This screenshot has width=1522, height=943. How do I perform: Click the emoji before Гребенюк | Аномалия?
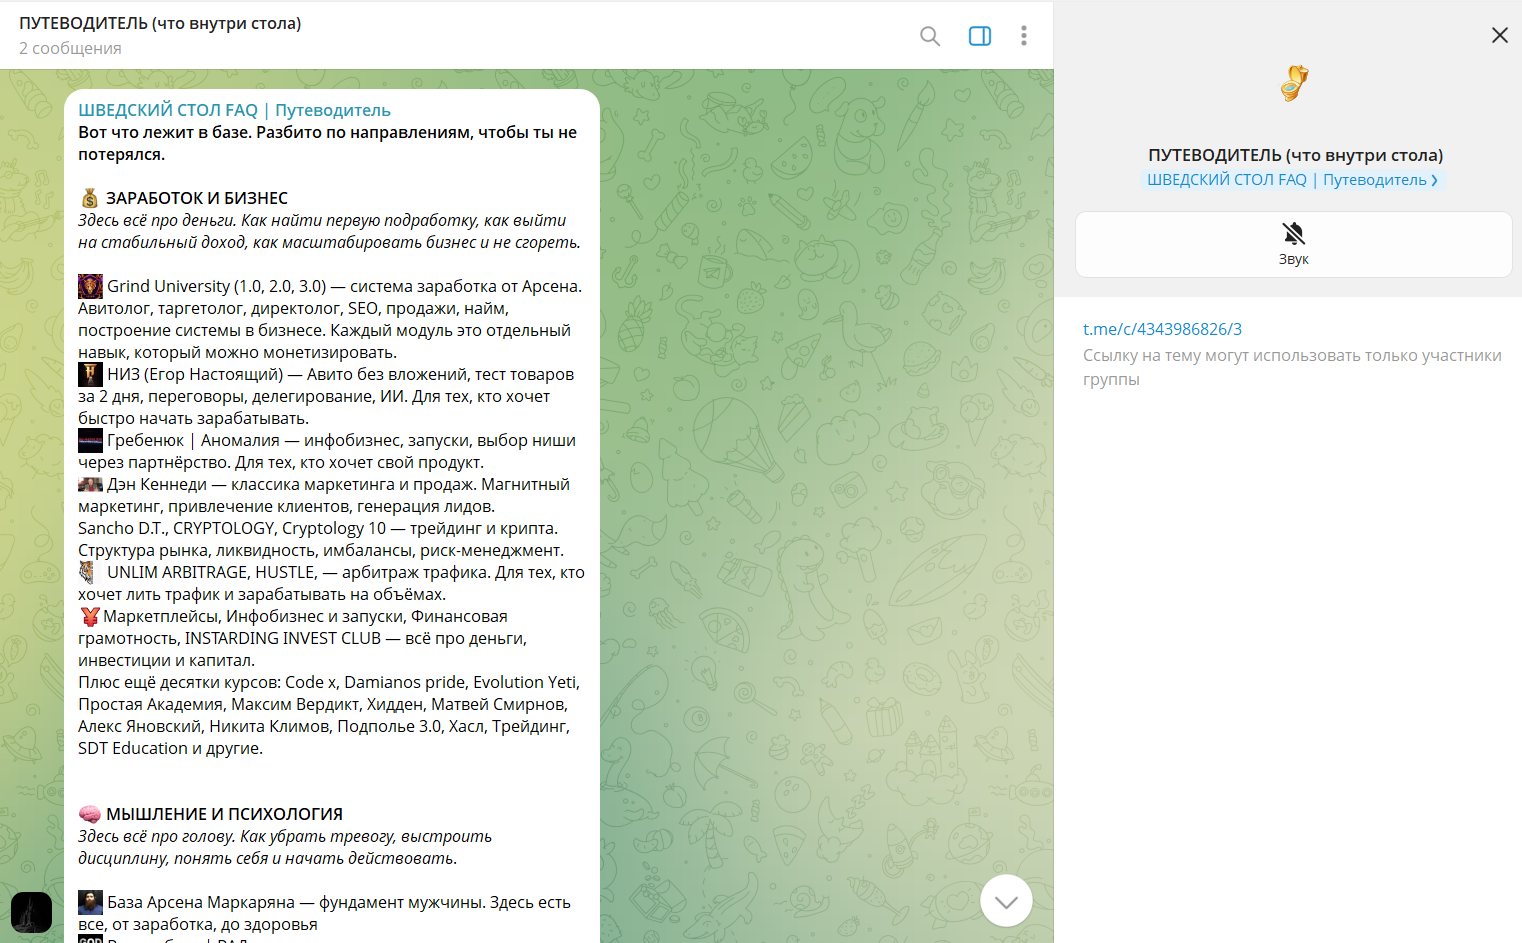(x=90, y=440)
